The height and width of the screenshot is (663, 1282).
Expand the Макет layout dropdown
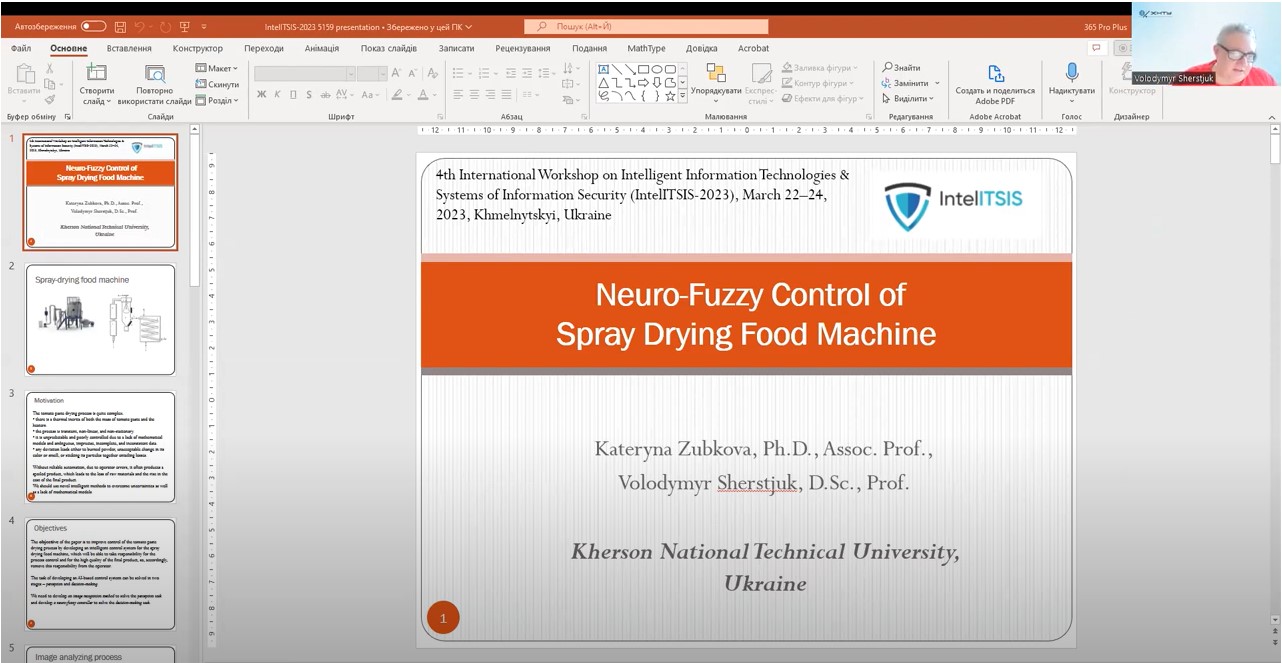[x=218, y=68]
